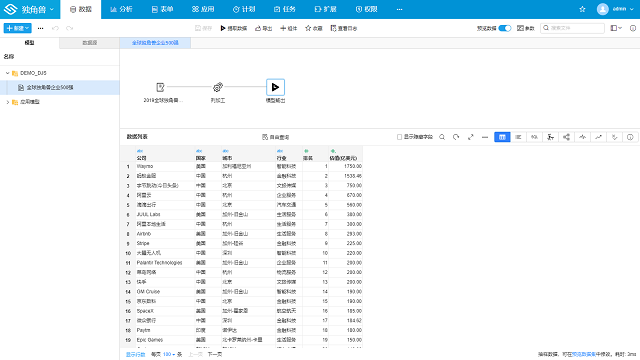The width and height of the screenshot is (640, 360).
Task: Click the 自由查询 (Free query) button
Action: (276, 137)
